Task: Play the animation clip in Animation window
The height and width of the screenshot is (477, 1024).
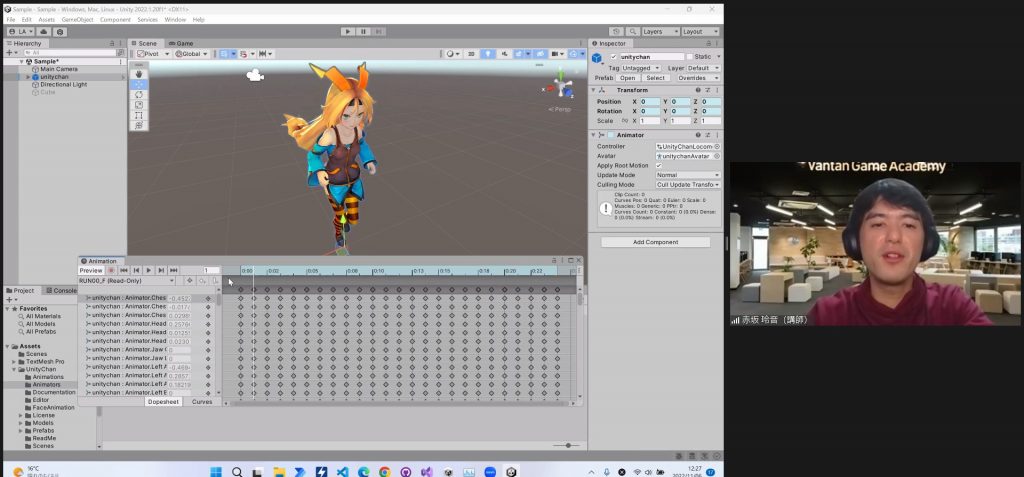Action: (x=149, y=270)
